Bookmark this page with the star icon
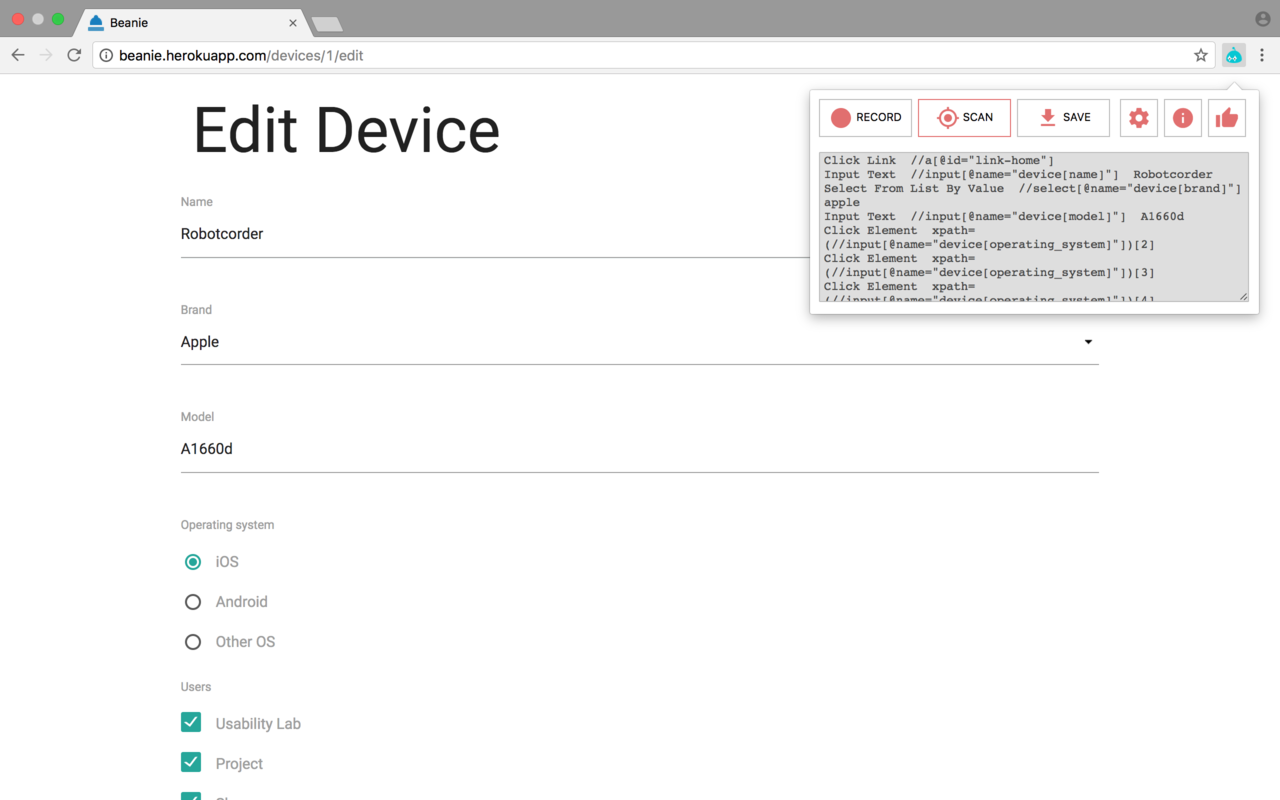Viewport: 1280px width, 800px height. click(1201, 55)
